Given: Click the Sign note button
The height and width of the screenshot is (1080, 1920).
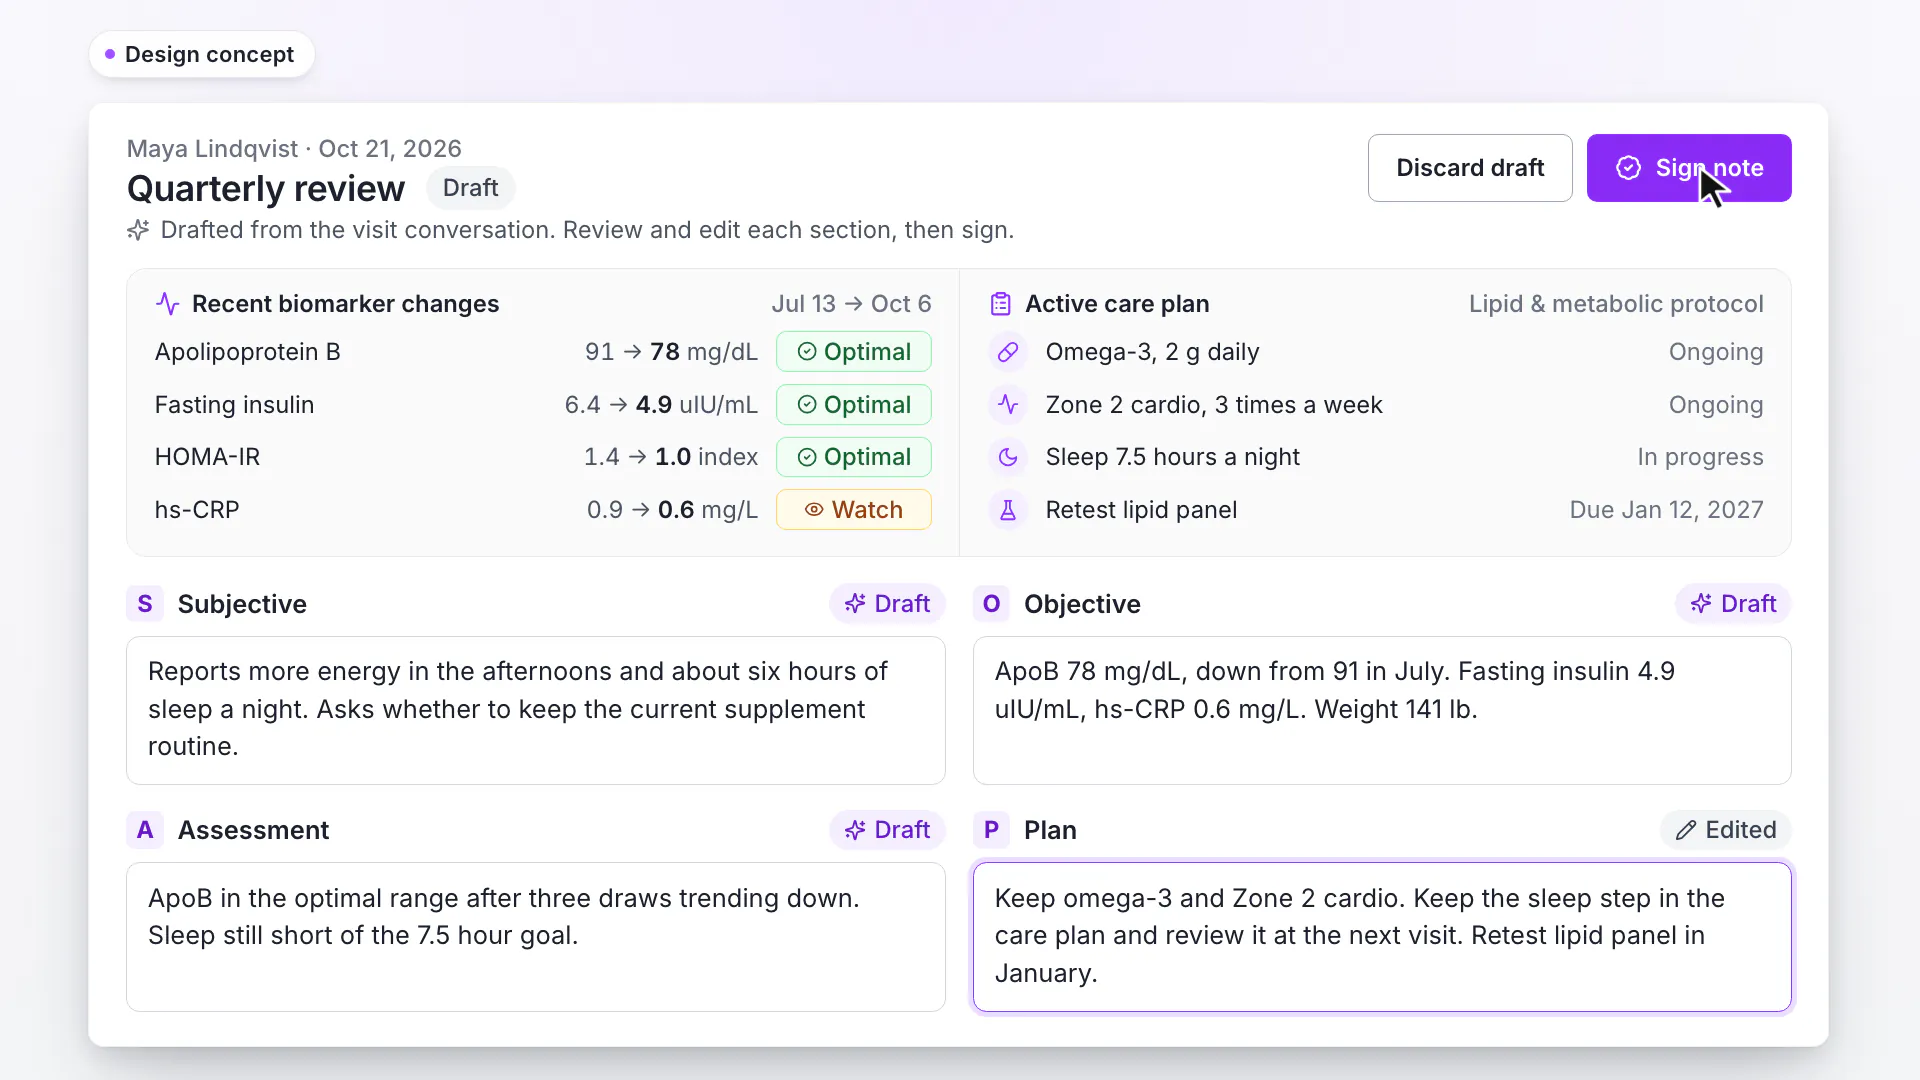Looking at the screenshot, I should tap(1688, 168).
